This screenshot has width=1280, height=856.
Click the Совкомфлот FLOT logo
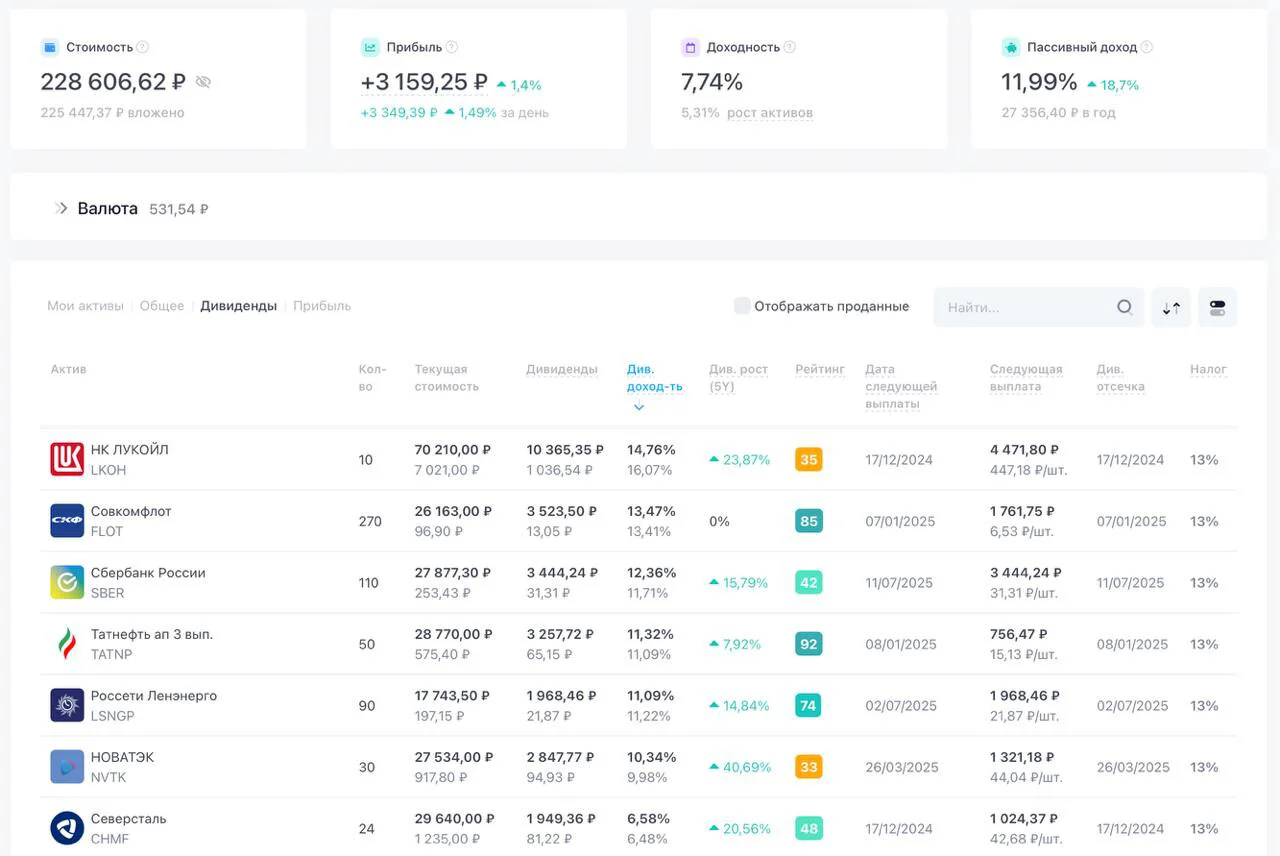point(67,521)
